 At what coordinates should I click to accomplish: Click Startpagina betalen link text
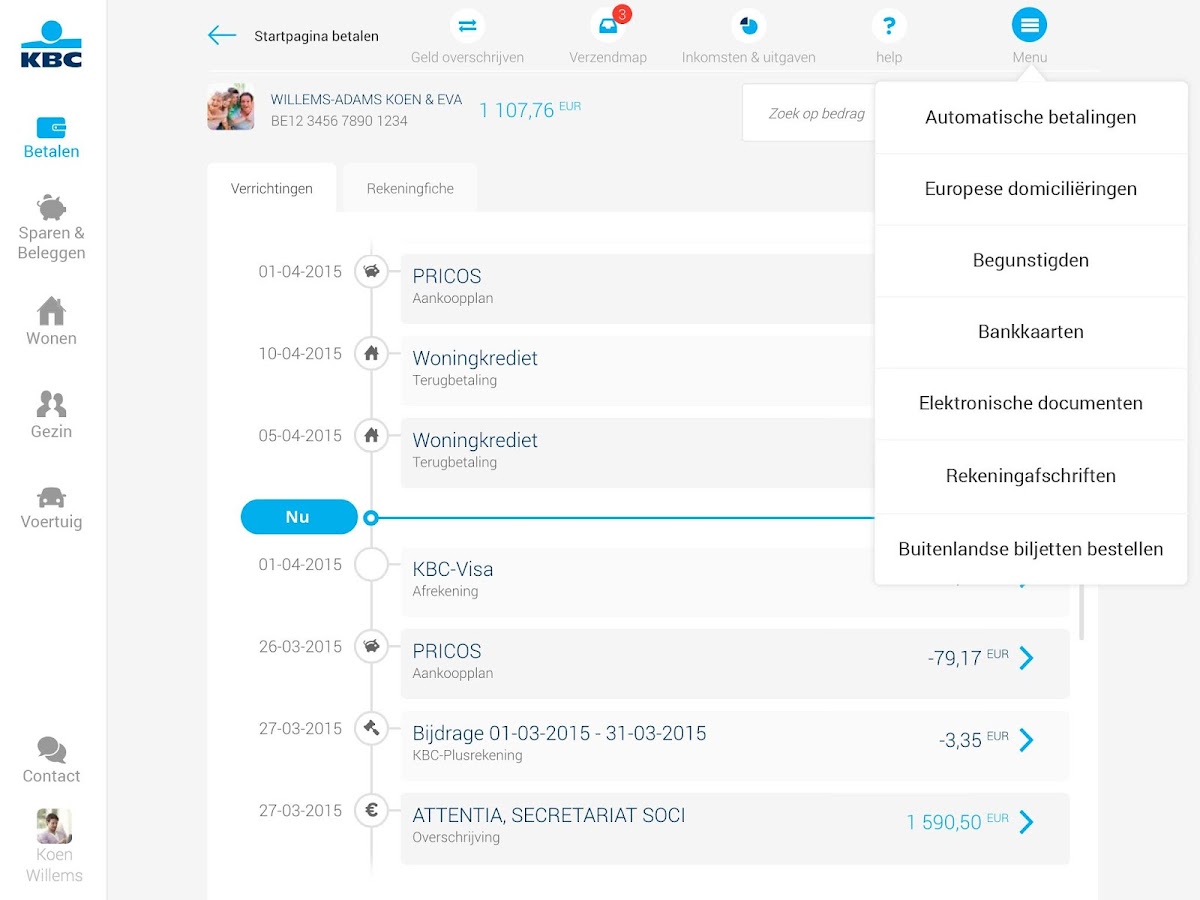[316, 36]
